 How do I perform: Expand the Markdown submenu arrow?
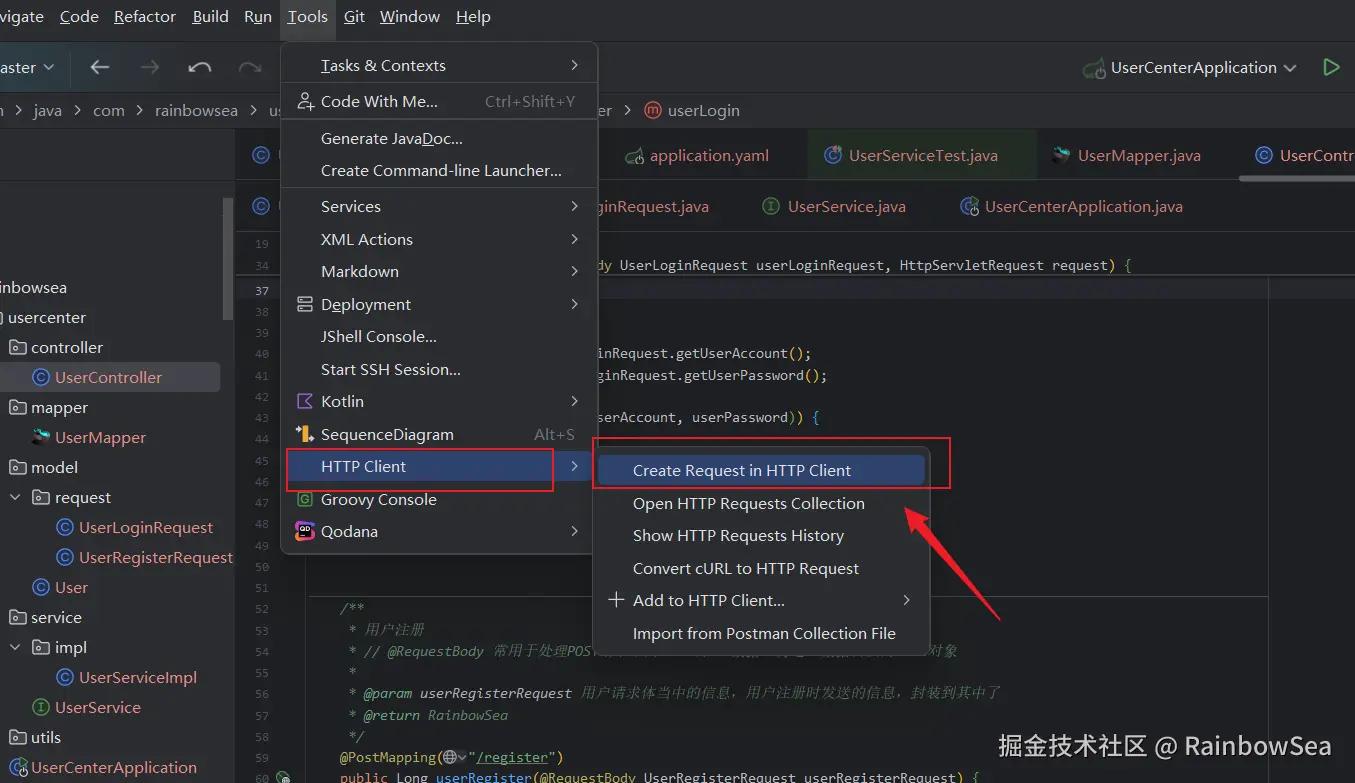[x=574, y=271]
